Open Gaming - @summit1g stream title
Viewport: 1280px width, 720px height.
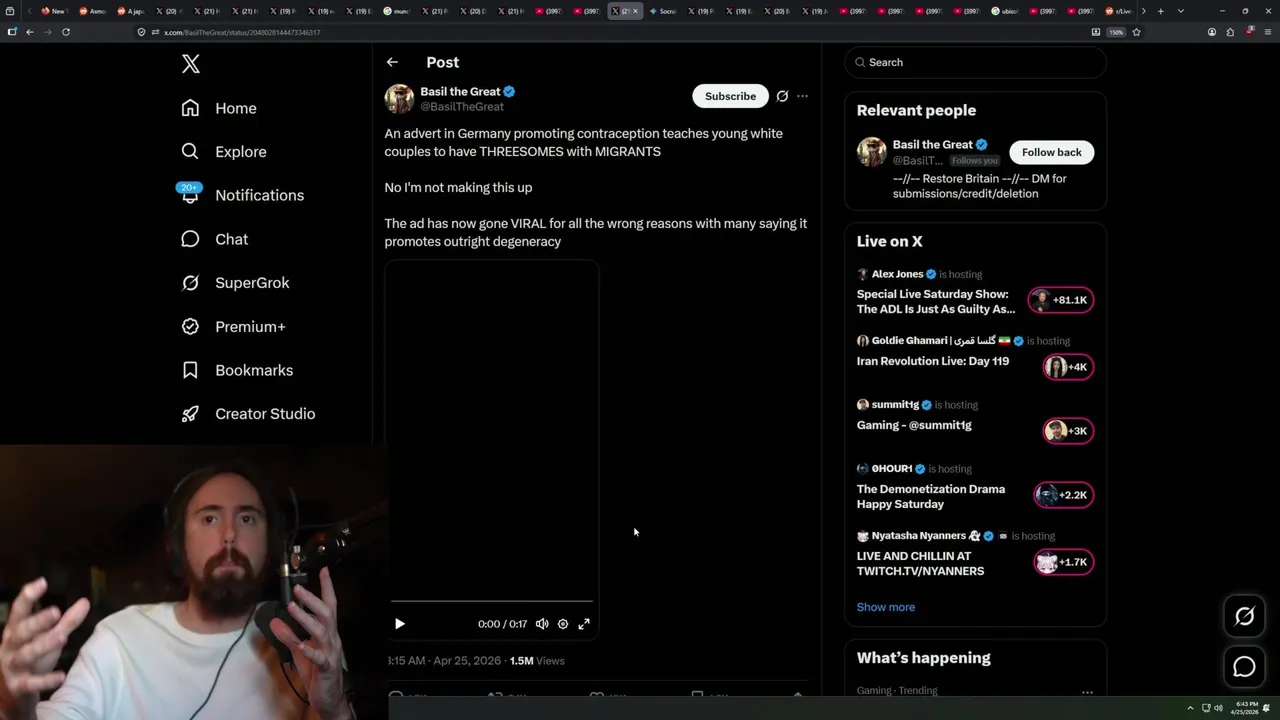[914, 425]
